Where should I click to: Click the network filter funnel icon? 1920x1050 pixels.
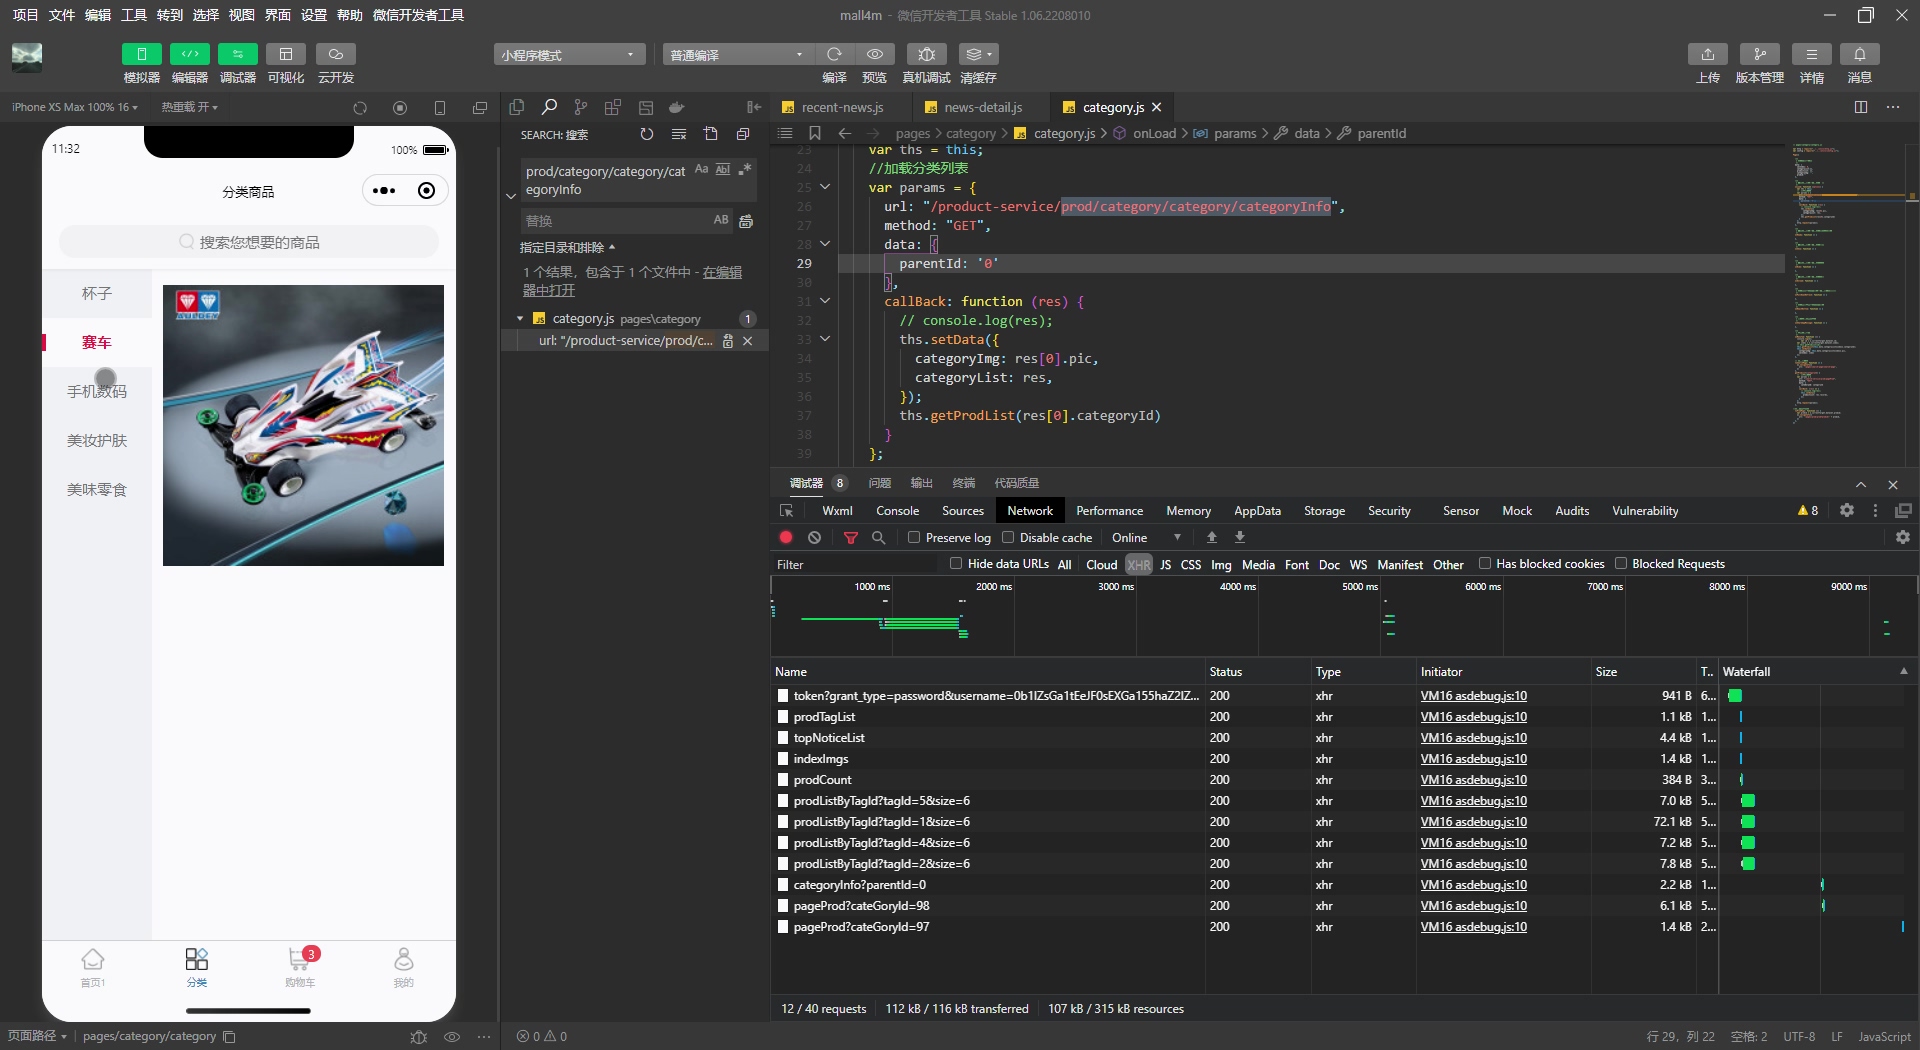click(x=851, y=538)
